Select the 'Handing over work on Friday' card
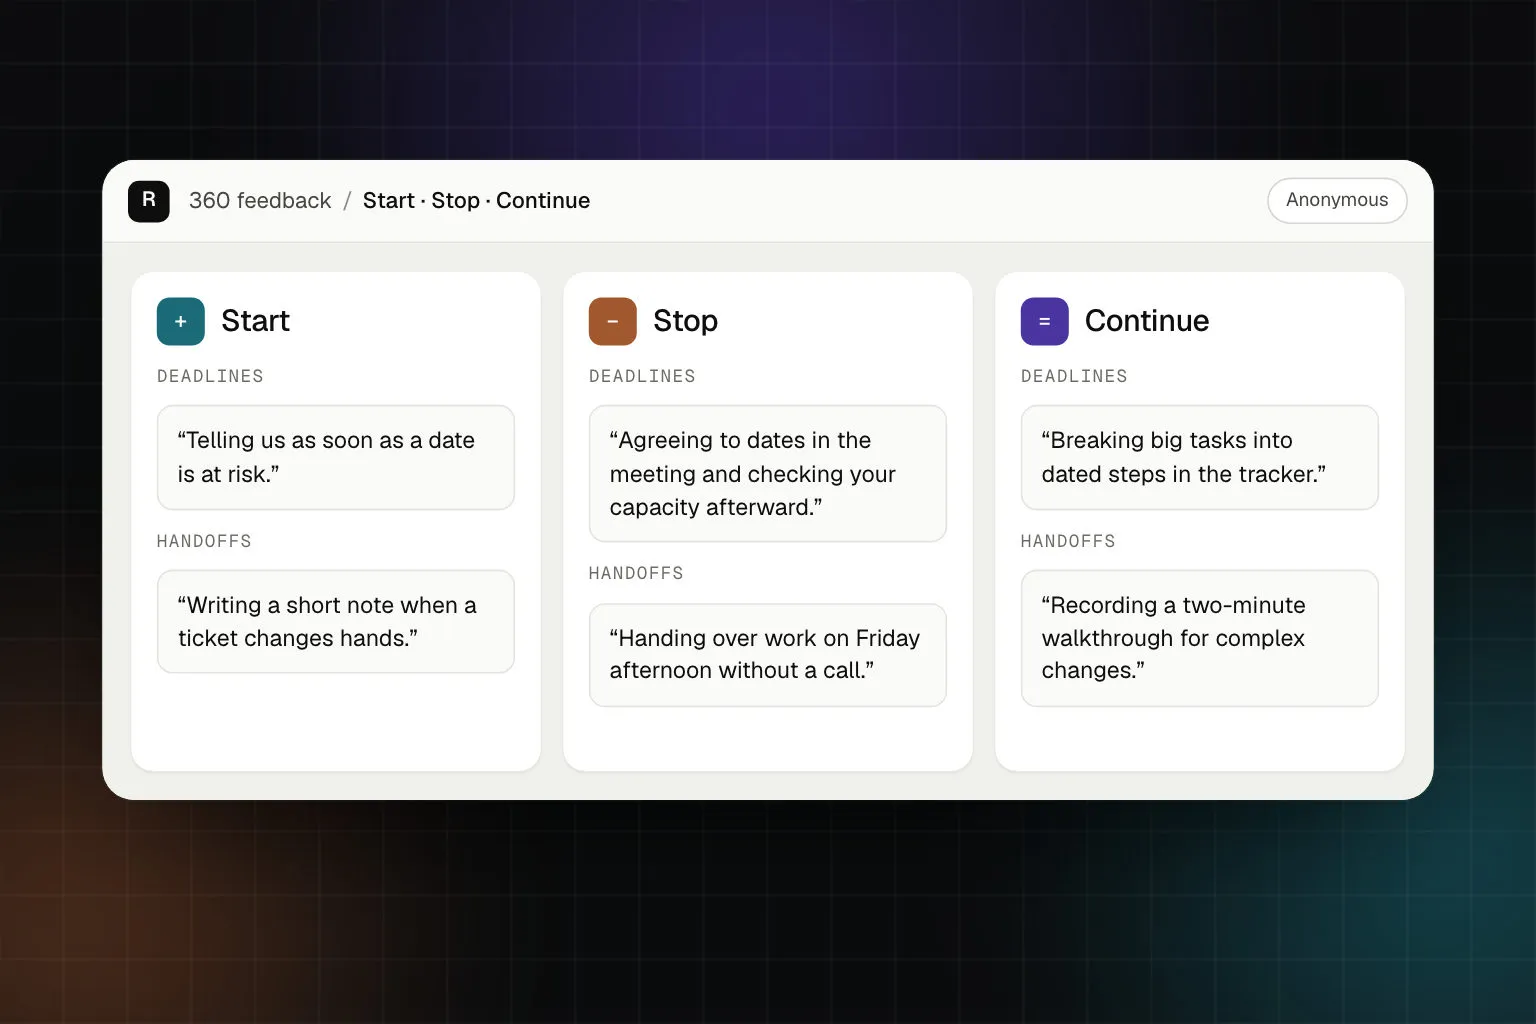This screenshot has height=1024, width=1536. [768, 655]
